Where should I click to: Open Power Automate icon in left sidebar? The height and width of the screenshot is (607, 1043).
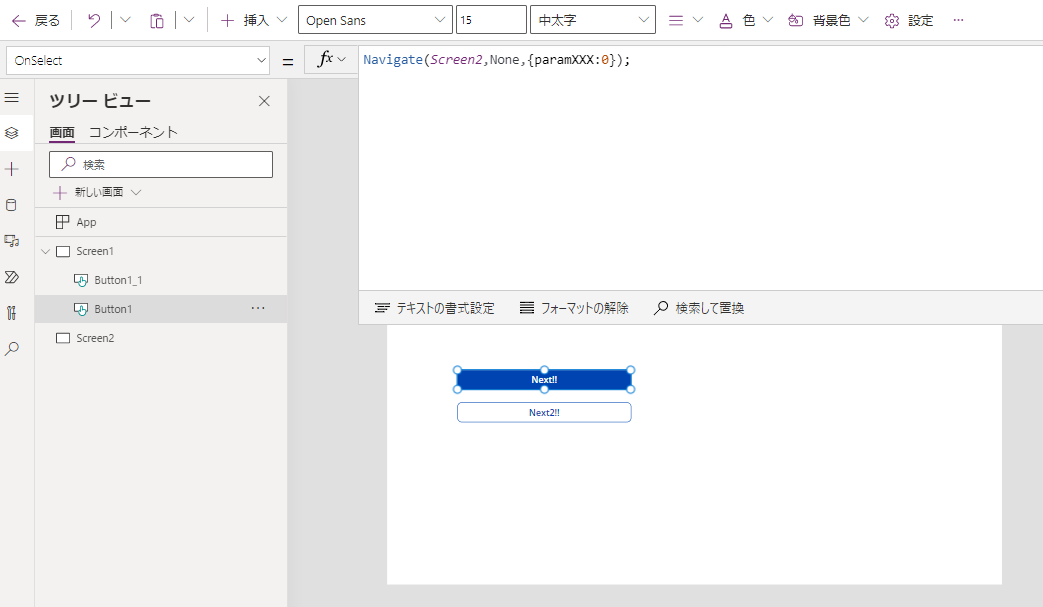pyautogui.click(x=12, y=277)
